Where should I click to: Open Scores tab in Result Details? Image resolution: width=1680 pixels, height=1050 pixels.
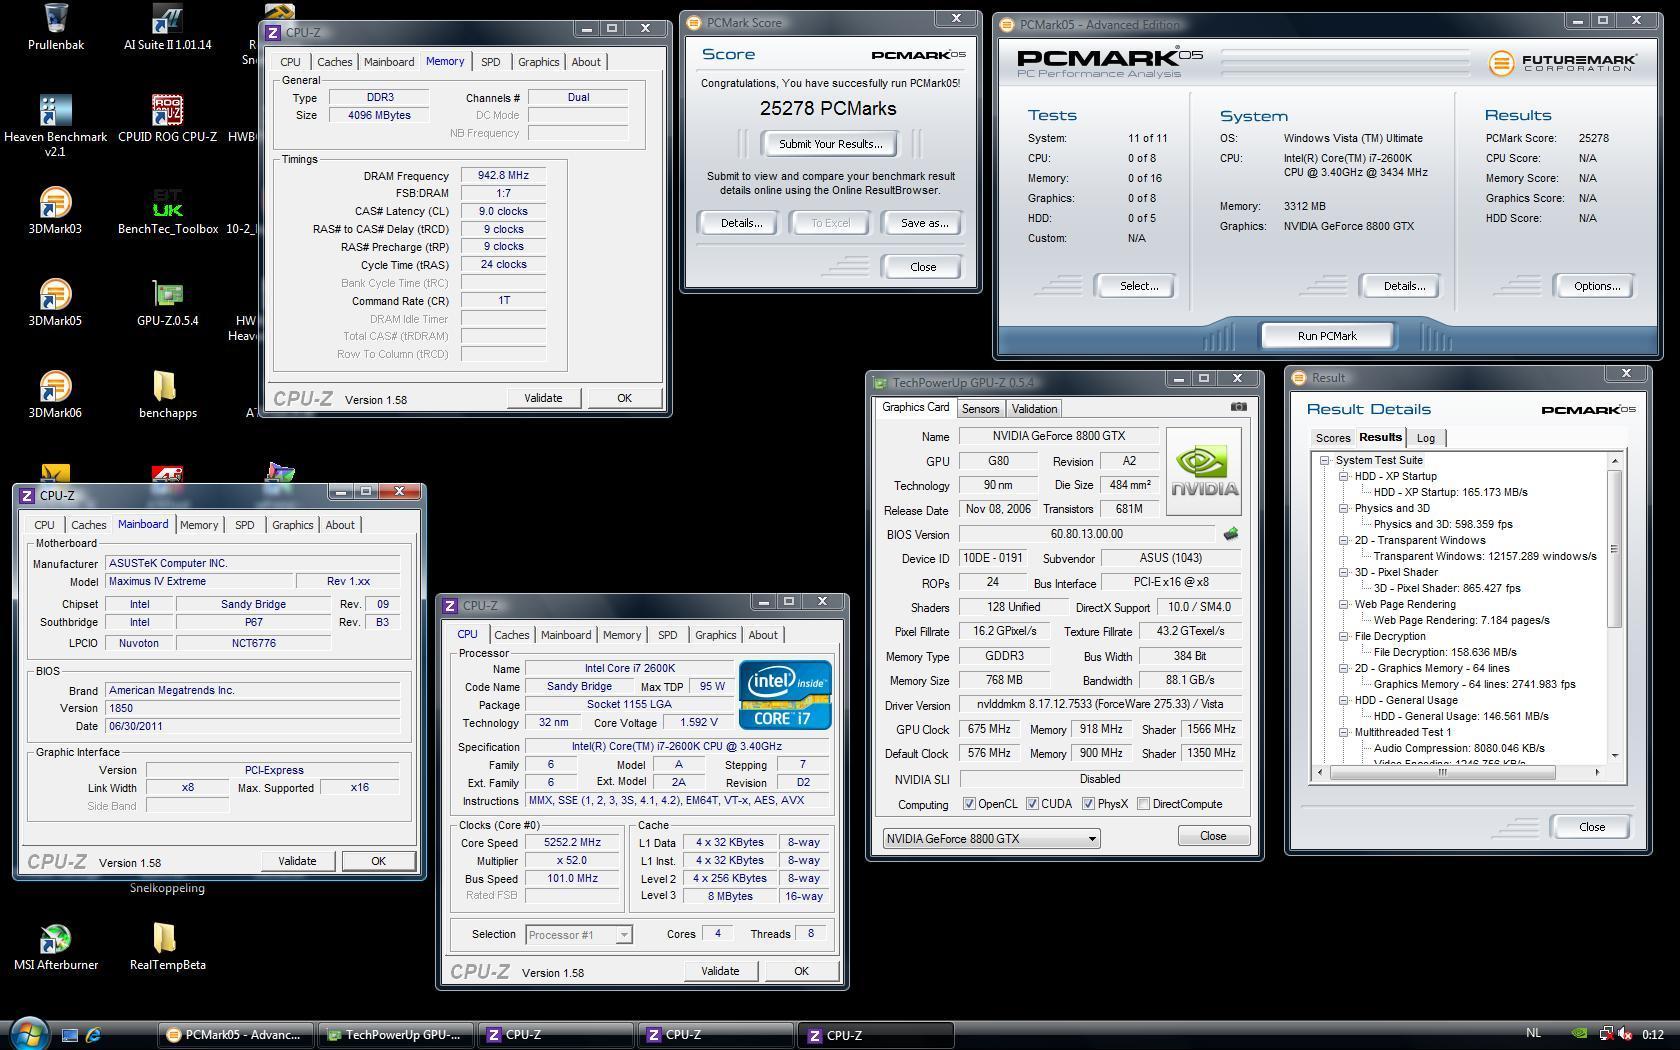pos(1332,438)
